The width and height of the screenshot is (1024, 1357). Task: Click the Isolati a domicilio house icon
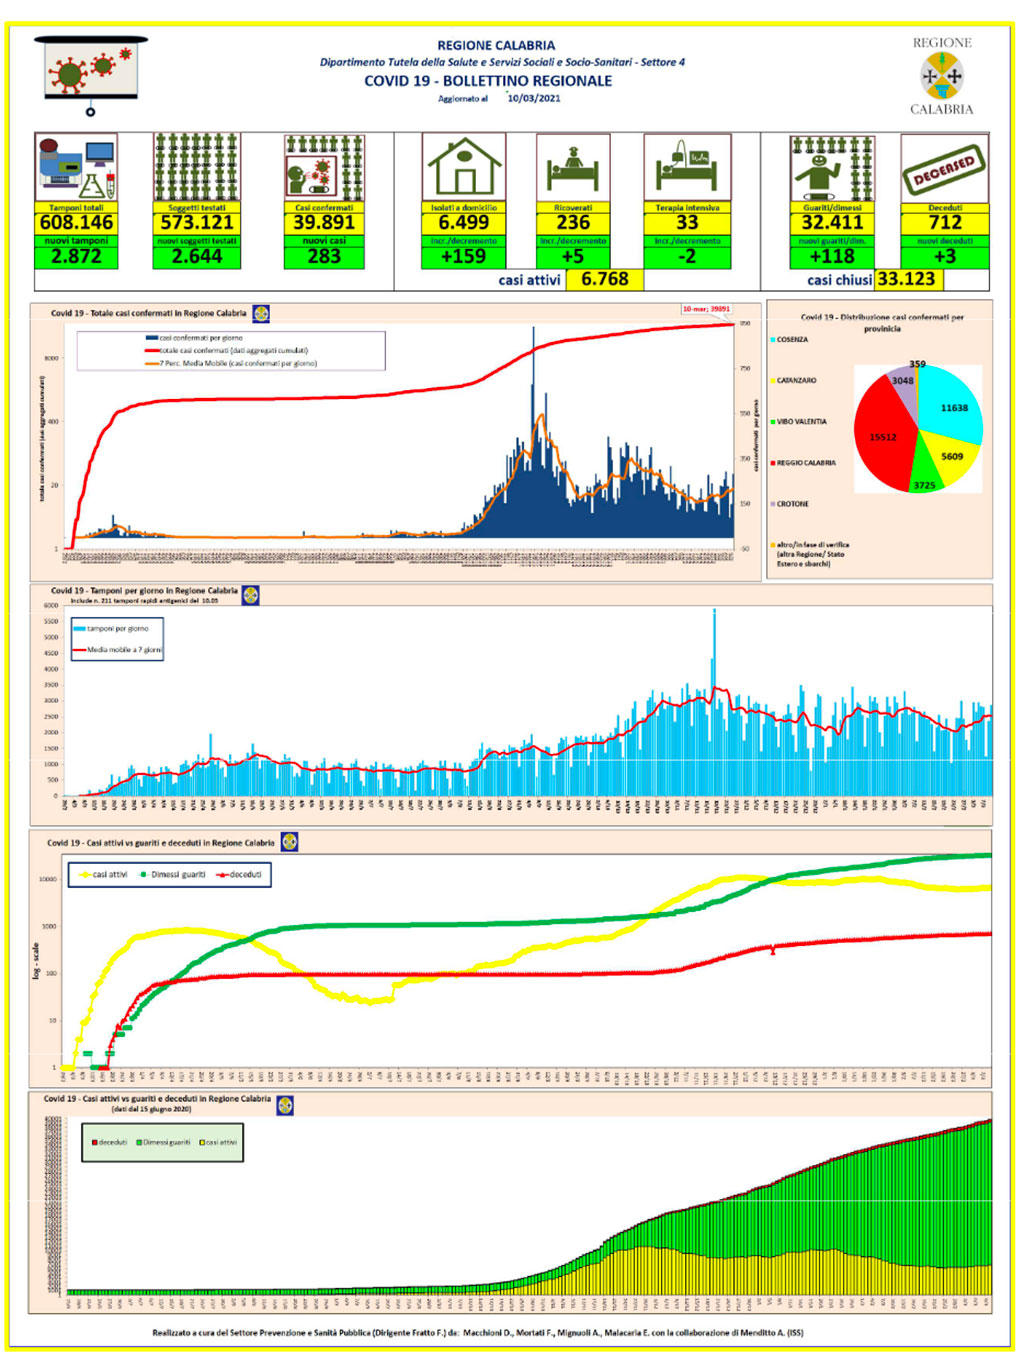[x=464, y=168]
